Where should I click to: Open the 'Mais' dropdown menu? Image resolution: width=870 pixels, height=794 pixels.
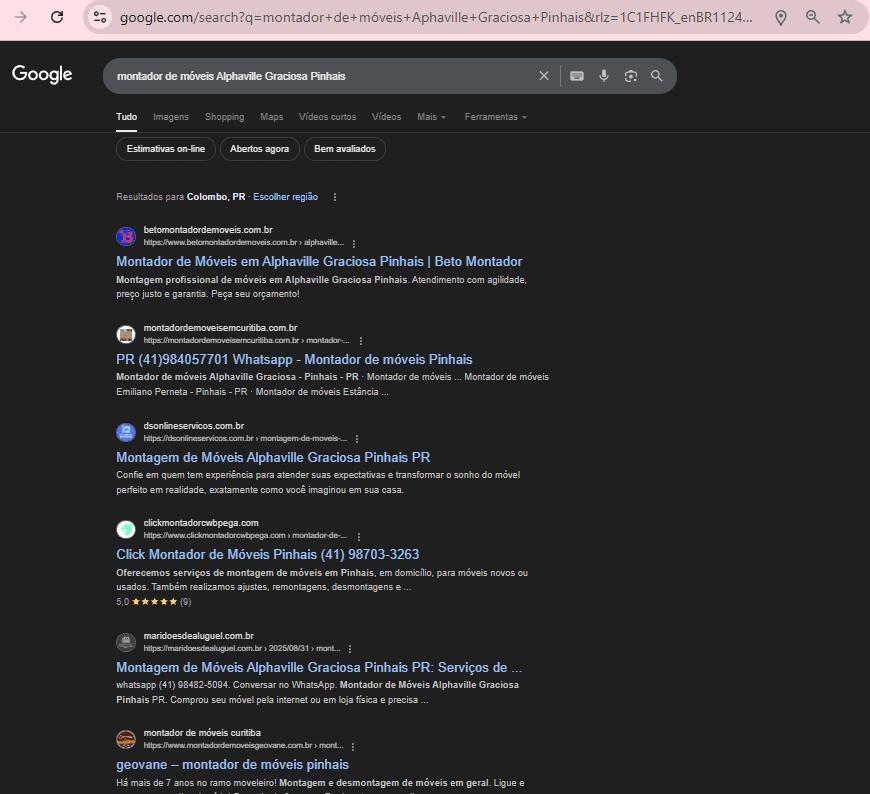click(x=431, y=117)
